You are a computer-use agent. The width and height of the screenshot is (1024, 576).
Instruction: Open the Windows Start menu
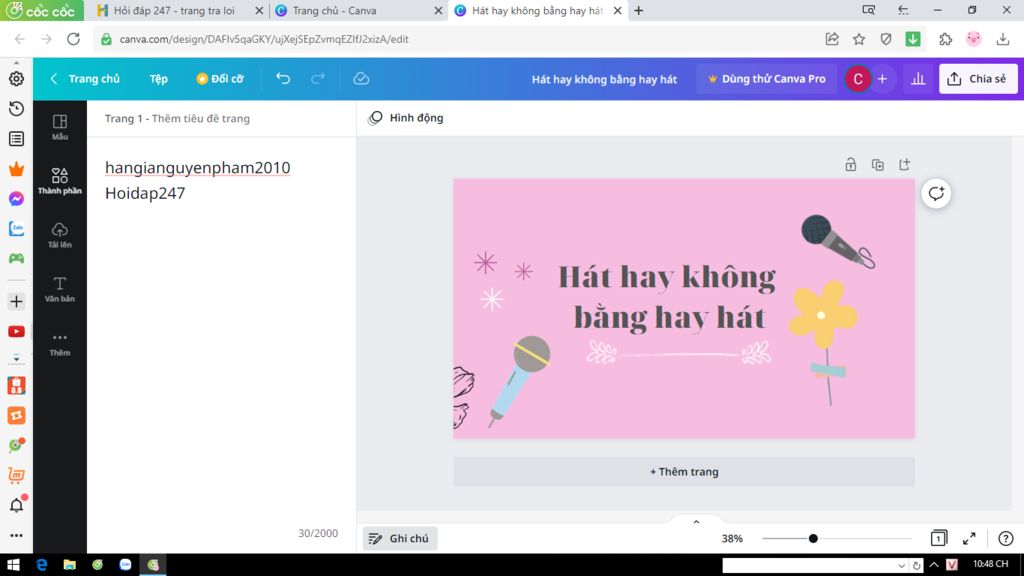click(14, 565)
